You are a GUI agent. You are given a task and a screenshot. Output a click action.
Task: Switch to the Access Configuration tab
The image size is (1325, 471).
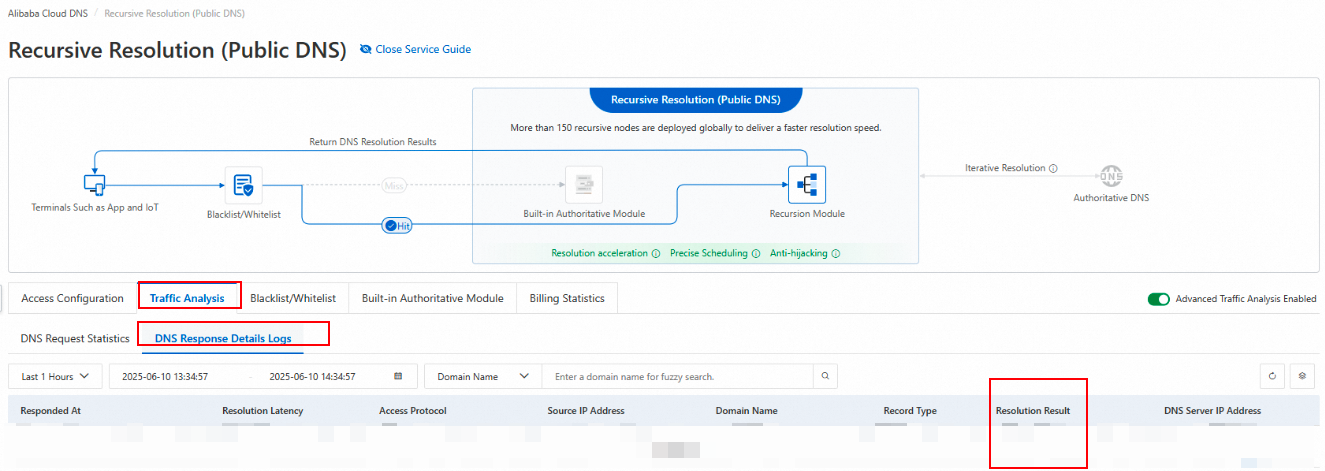73,298
